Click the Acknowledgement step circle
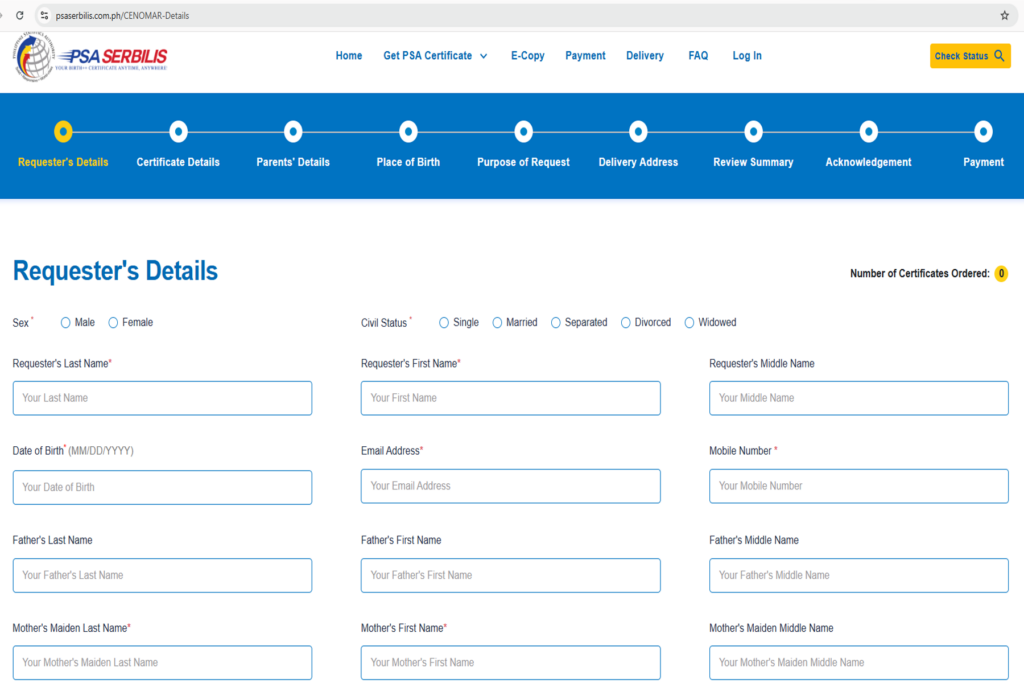Screen dimensions: 1024x683 click(x=869, y=132)
